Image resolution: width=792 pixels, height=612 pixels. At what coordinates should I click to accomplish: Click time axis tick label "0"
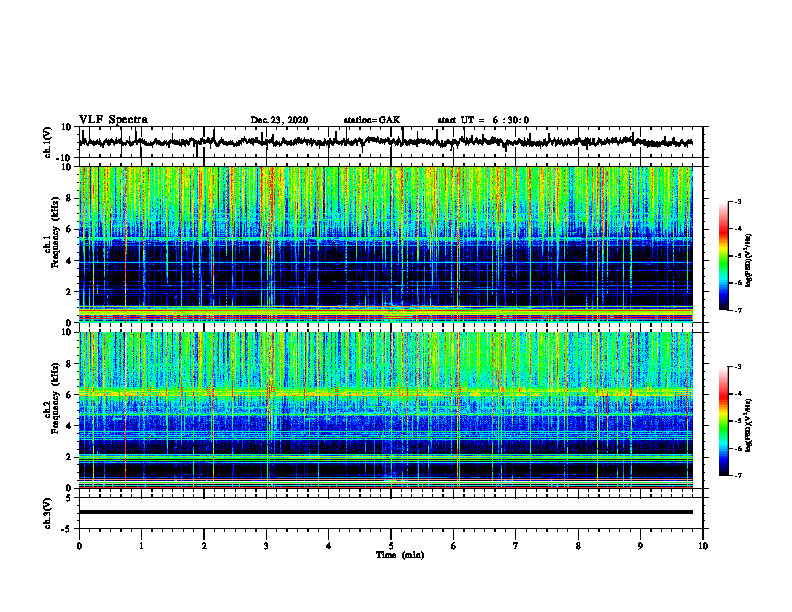[79, 546]
